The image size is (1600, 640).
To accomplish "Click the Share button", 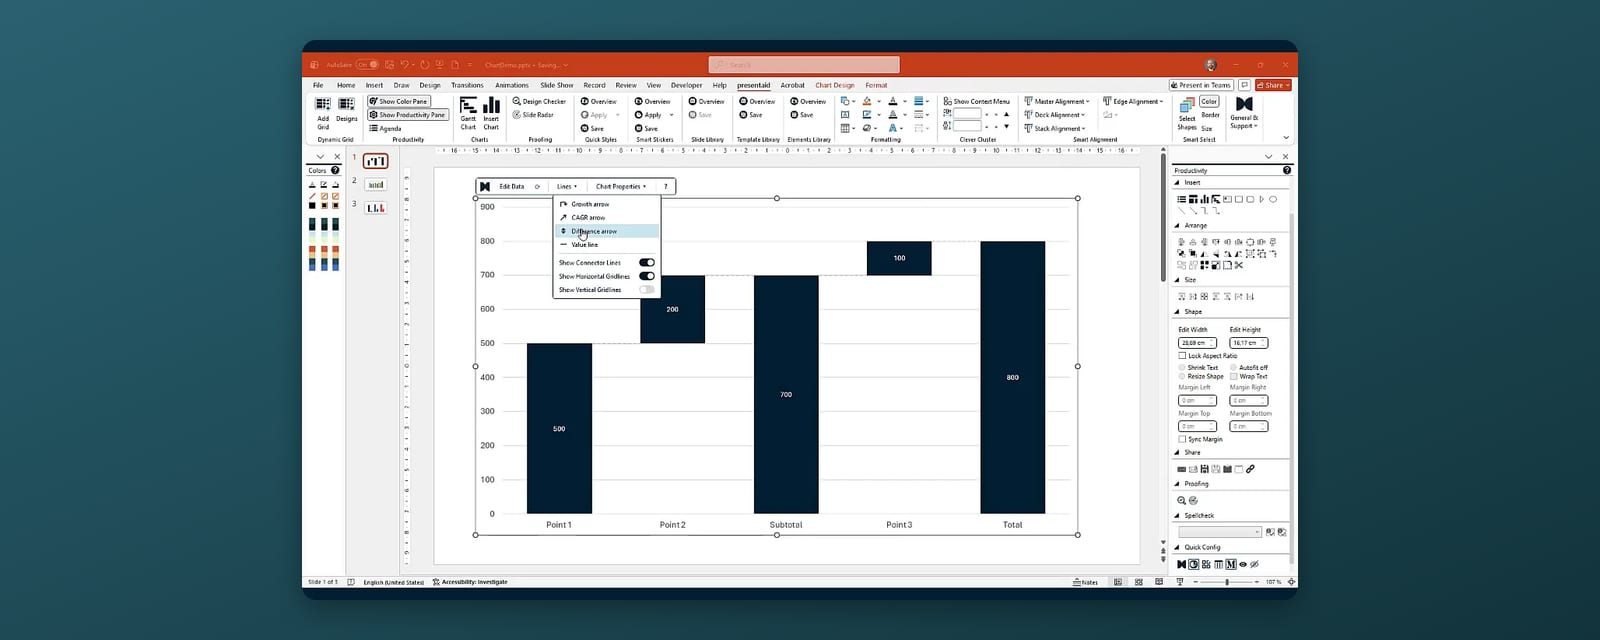I will [1274, 85].
